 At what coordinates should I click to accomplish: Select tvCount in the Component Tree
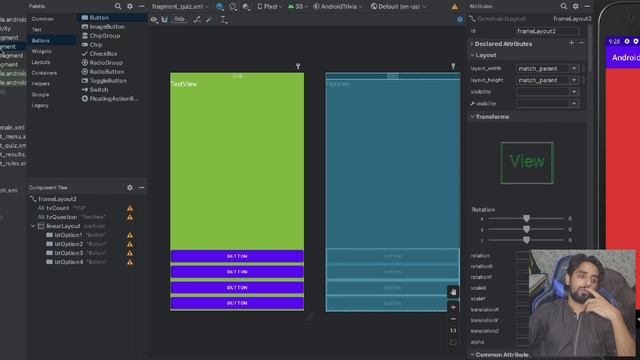tap(58, 208)
